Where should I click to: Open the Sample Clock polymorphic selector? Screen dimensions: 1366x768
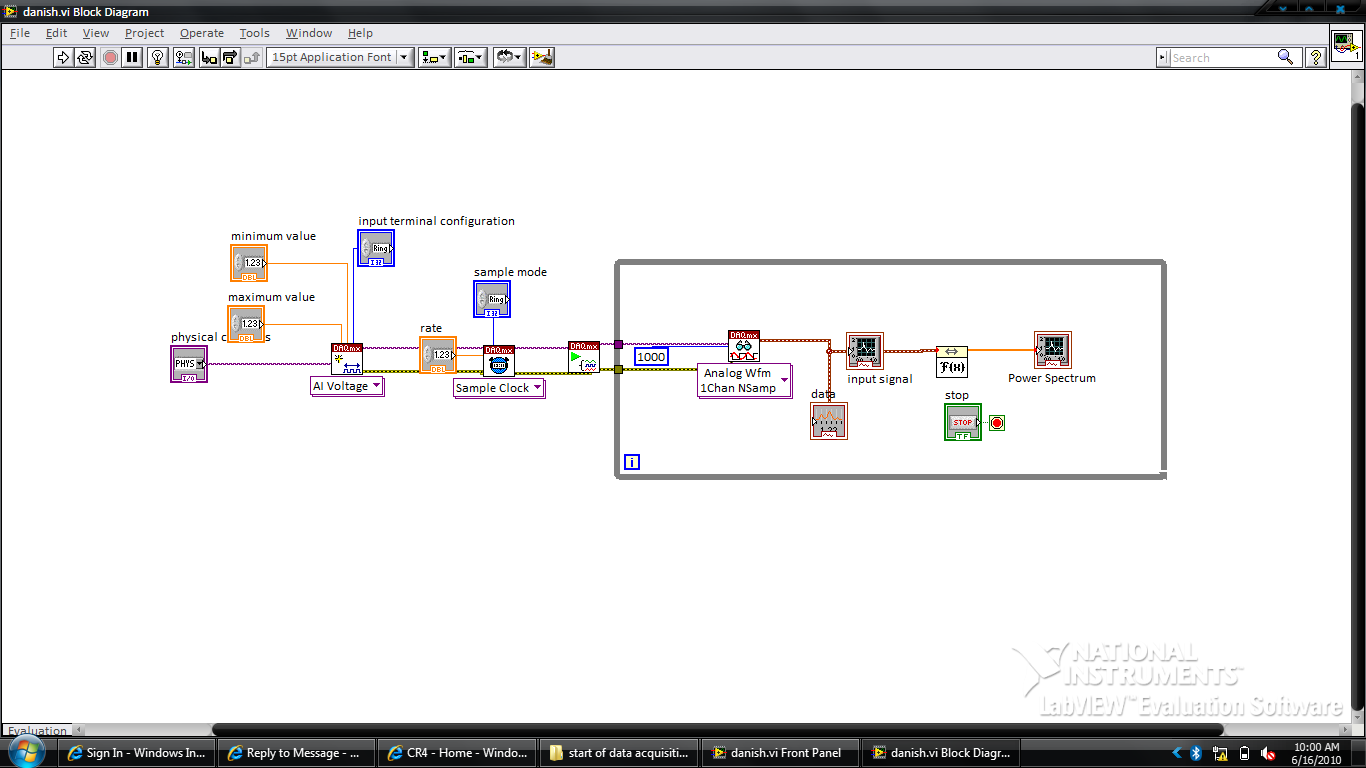pos(499,388)
